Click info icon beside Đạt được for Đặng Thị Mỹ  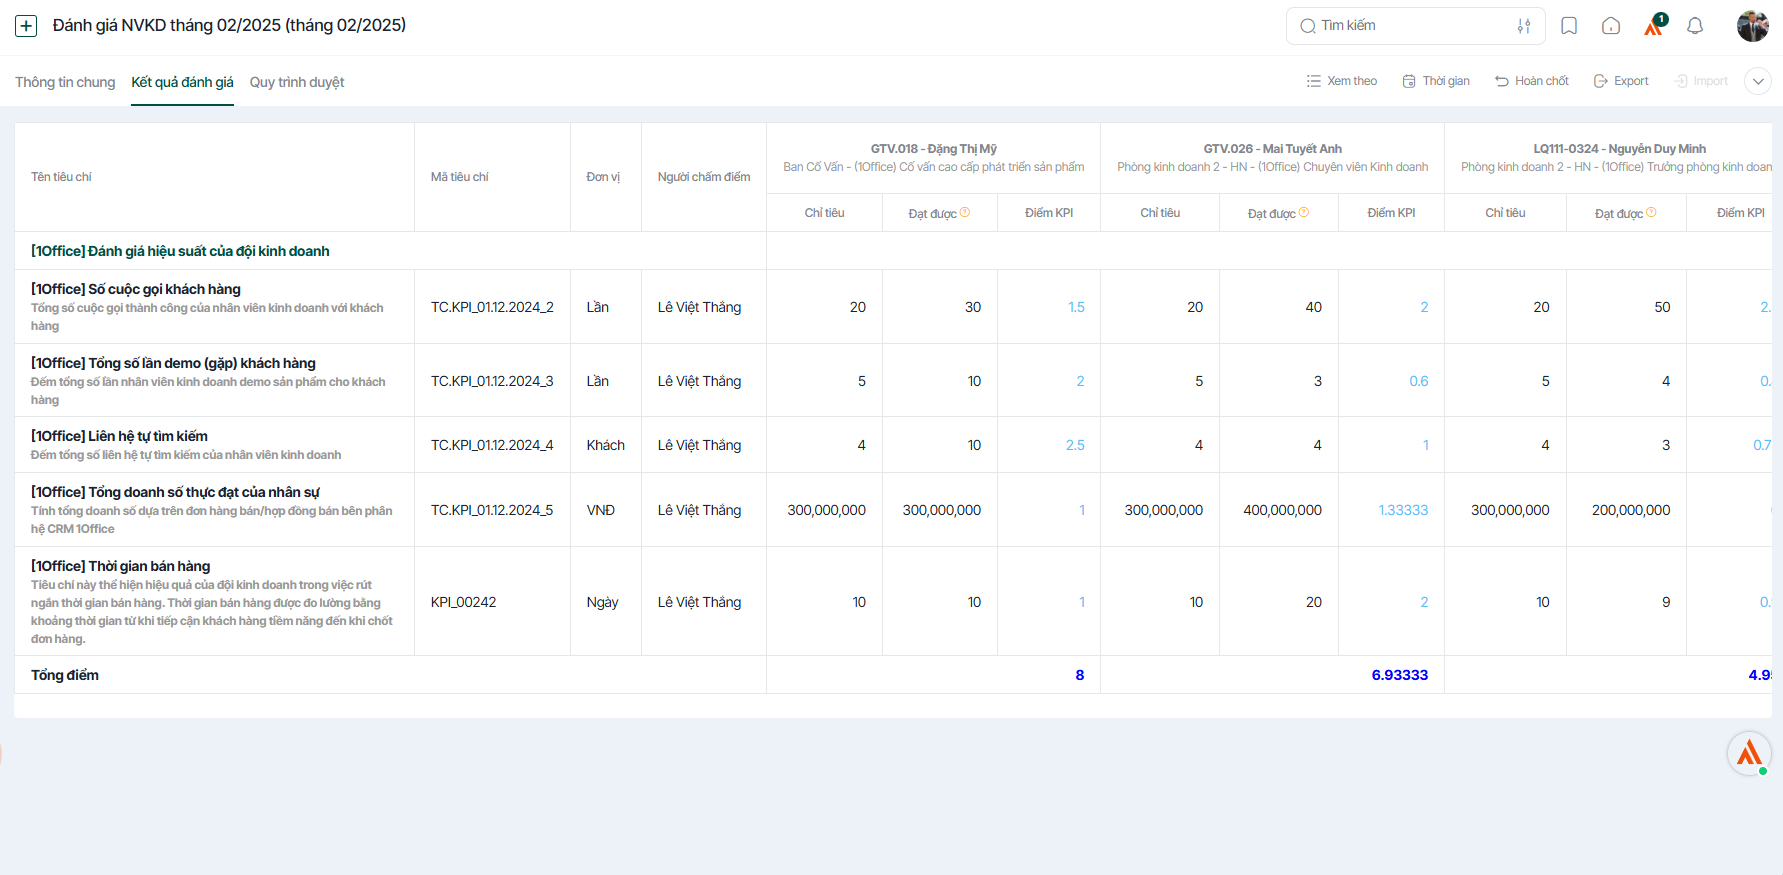965,212
